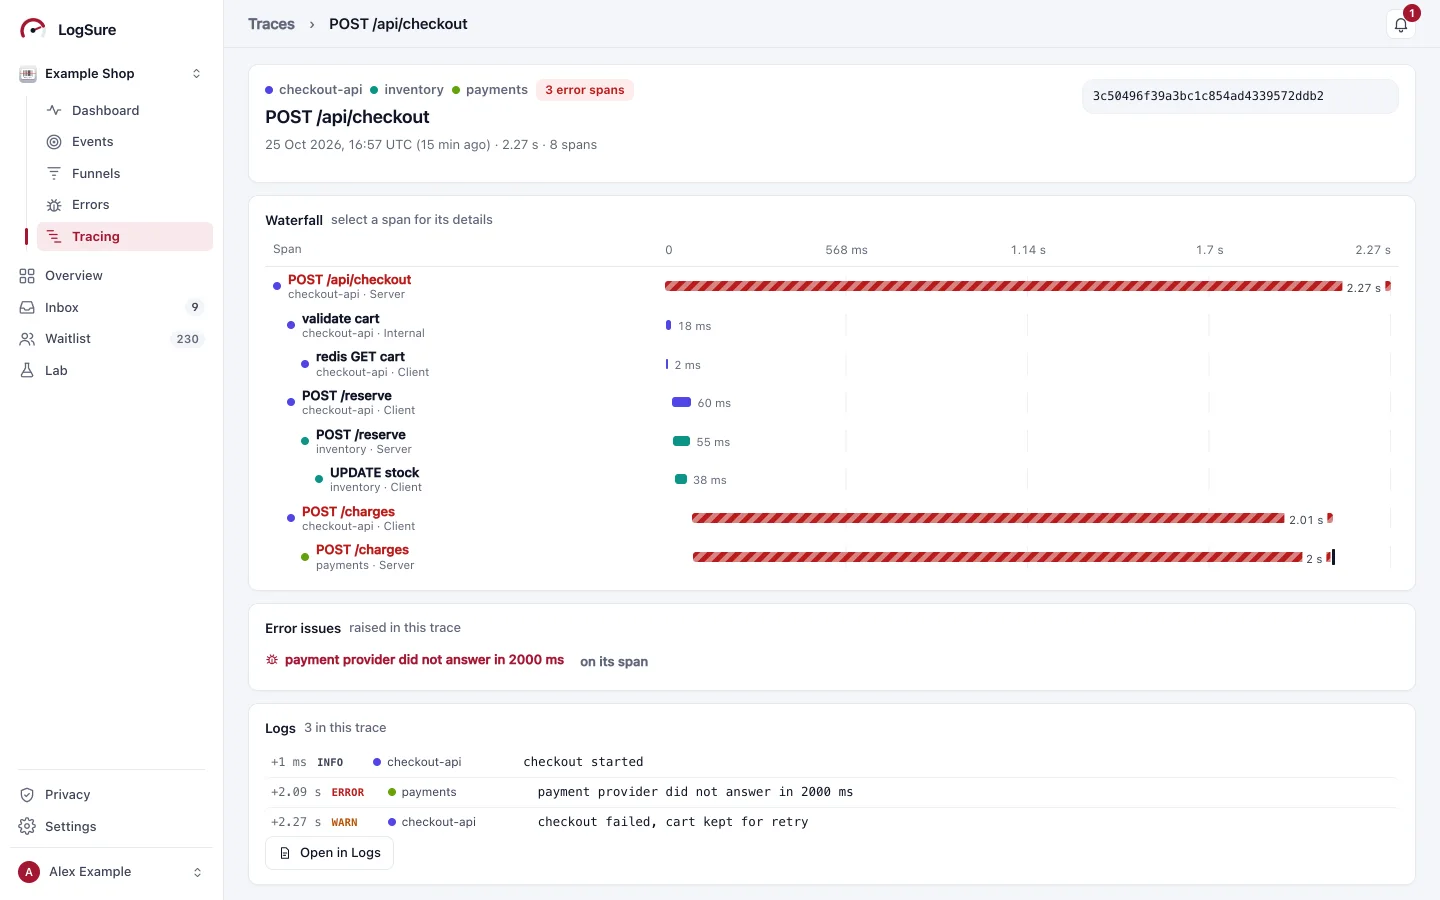Screen dimensions: 1440x900
Task: Go to Dashboard in sidebar
Action: click(125, 110)
